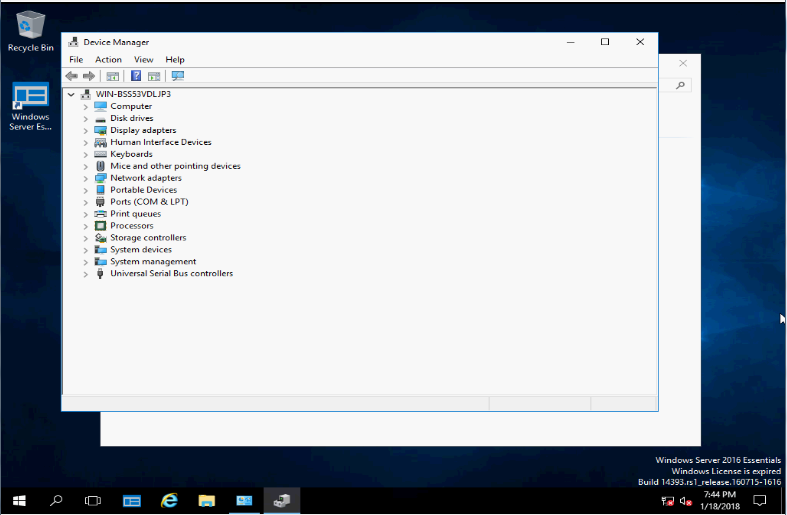Click the Scan for hardware changes icon
The width and height of the screenshot is (787, 515).
pos(178,76)
